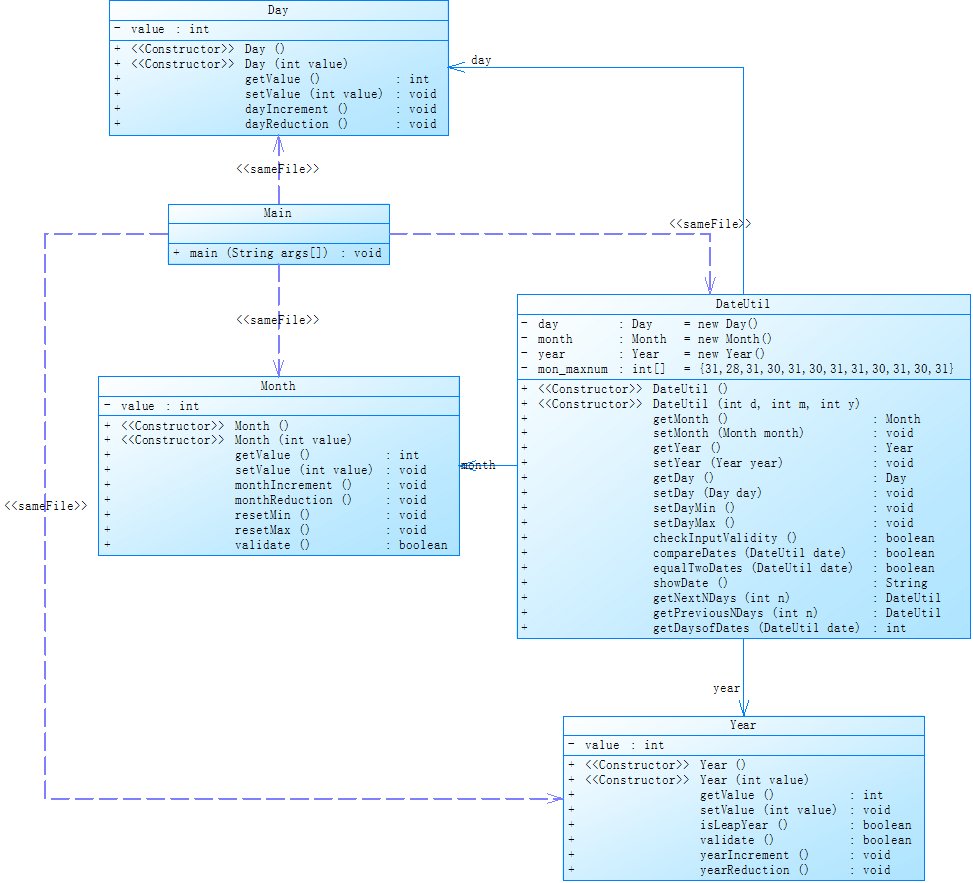Image resolution: width=973 pixels, height=883 pixels.
Task: Select the Month class title
Action: (x=278, y=386)
